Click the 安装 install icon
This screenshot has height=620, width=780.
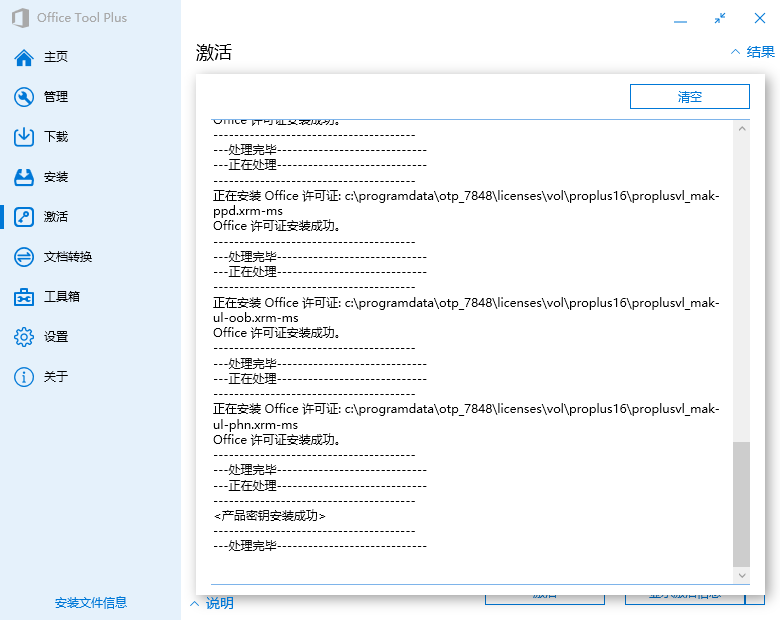24,177
